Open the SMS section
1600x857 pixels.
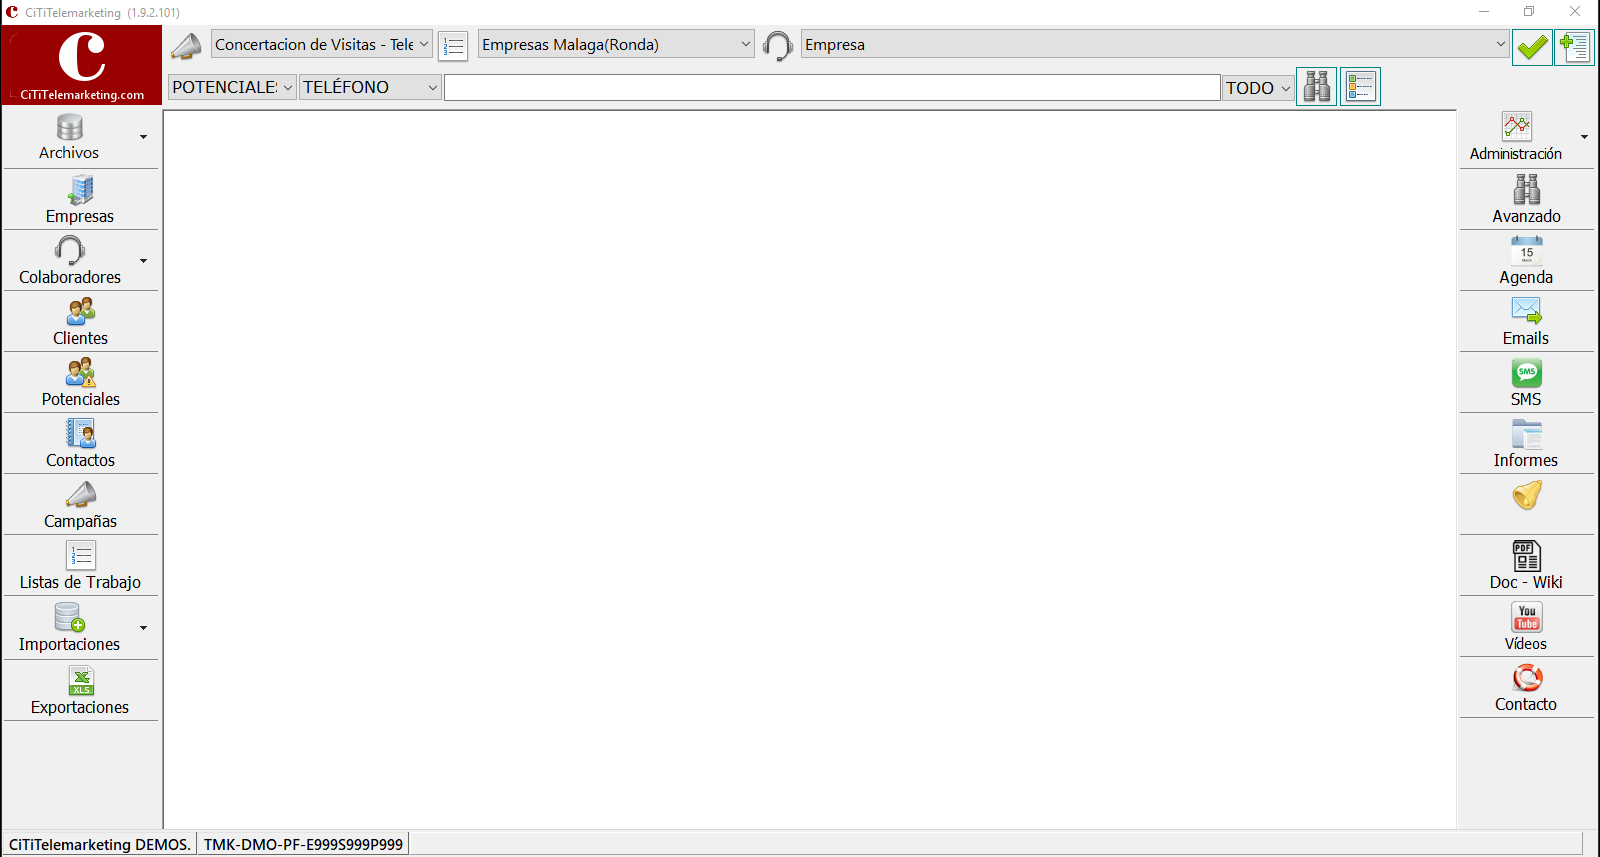tap(1526, 383)
